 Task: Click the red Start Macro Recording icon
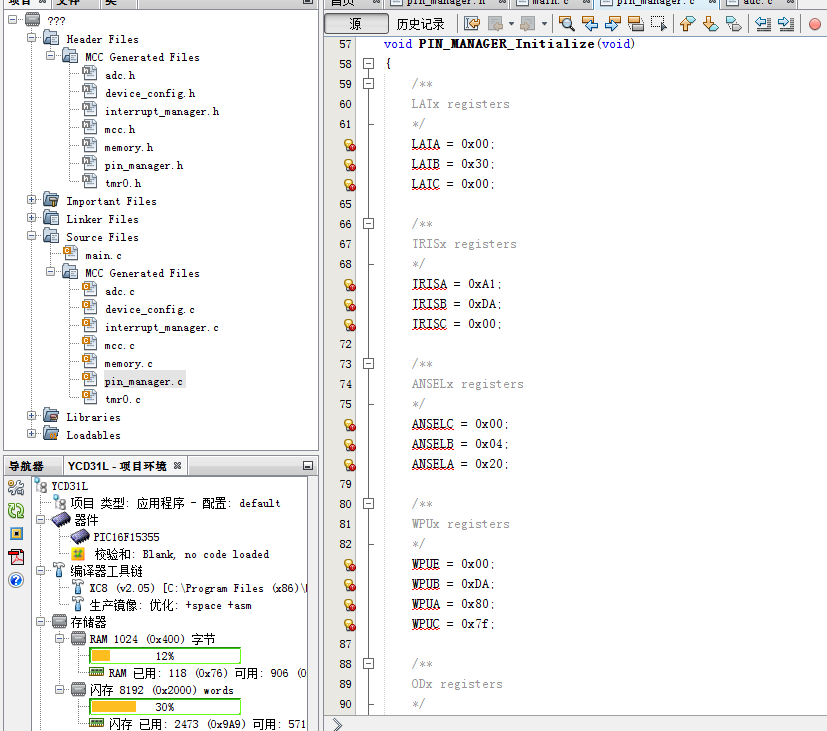814,24
